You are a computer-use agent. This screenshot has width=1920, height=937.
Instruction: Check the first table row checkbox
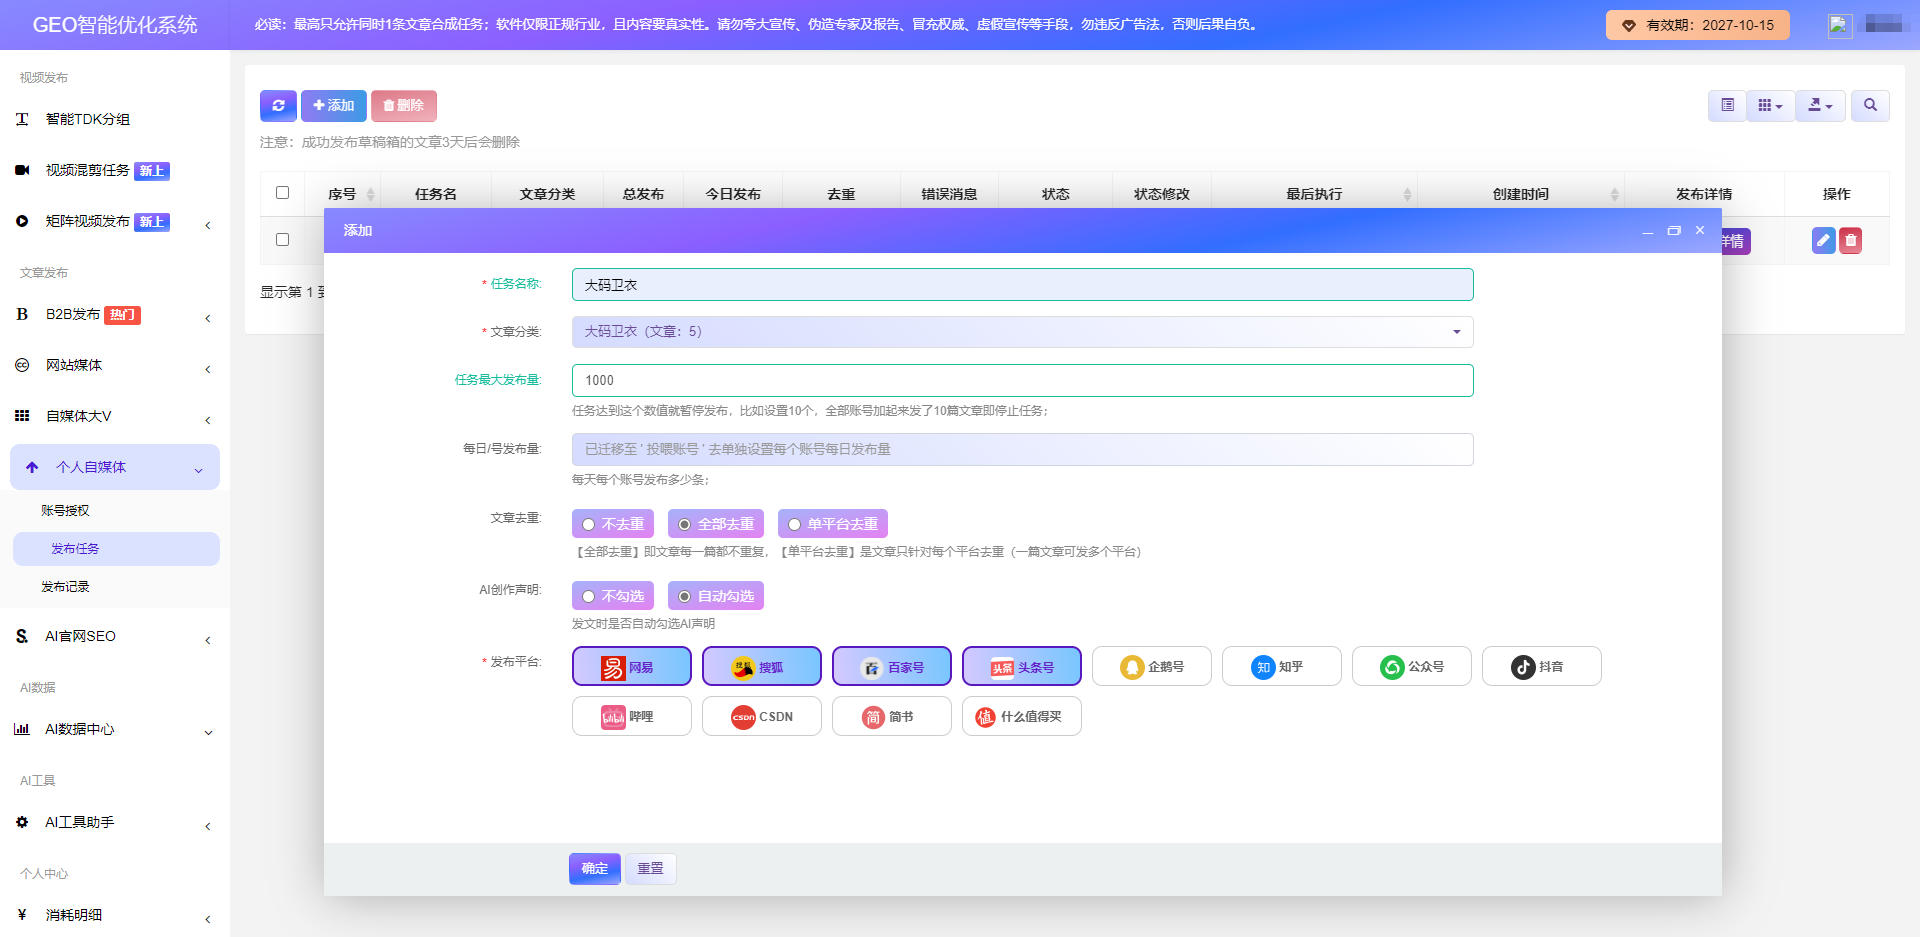coord(283,240)
